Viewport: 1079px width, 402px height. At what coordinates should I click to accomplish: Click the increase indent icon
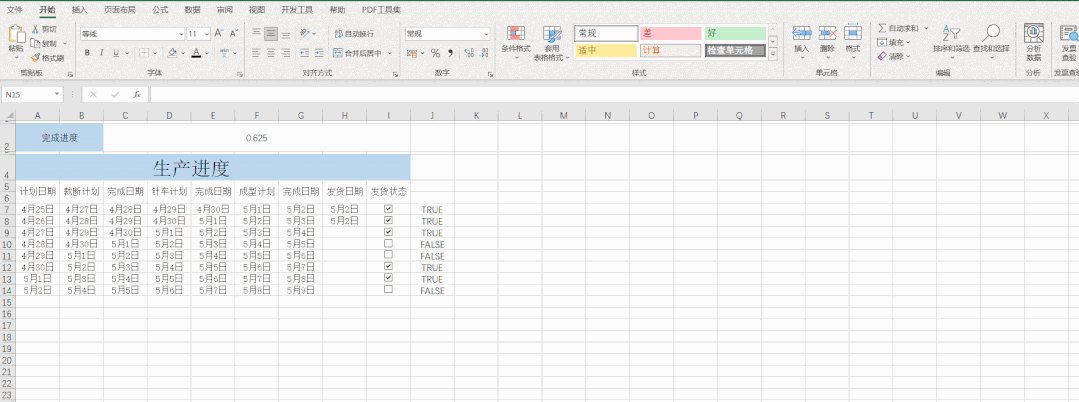pyautogui.click(x=319, y=53)
